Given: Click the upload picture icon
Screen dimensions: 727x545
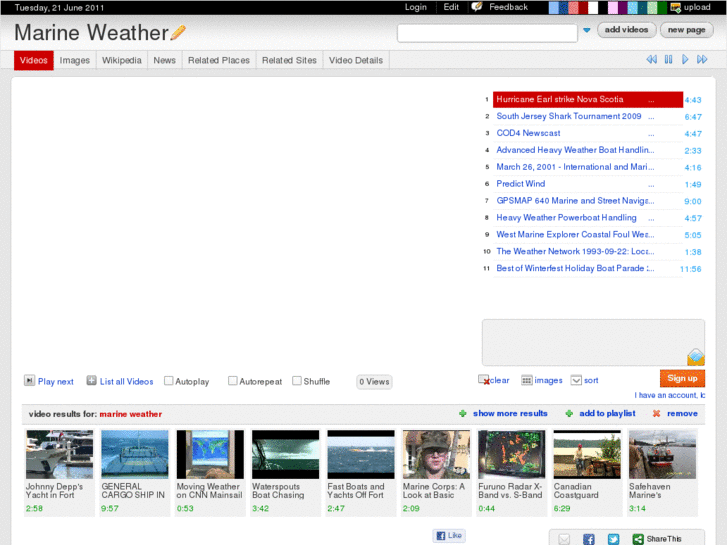Looking at the screenshot, I should point(676,7).
